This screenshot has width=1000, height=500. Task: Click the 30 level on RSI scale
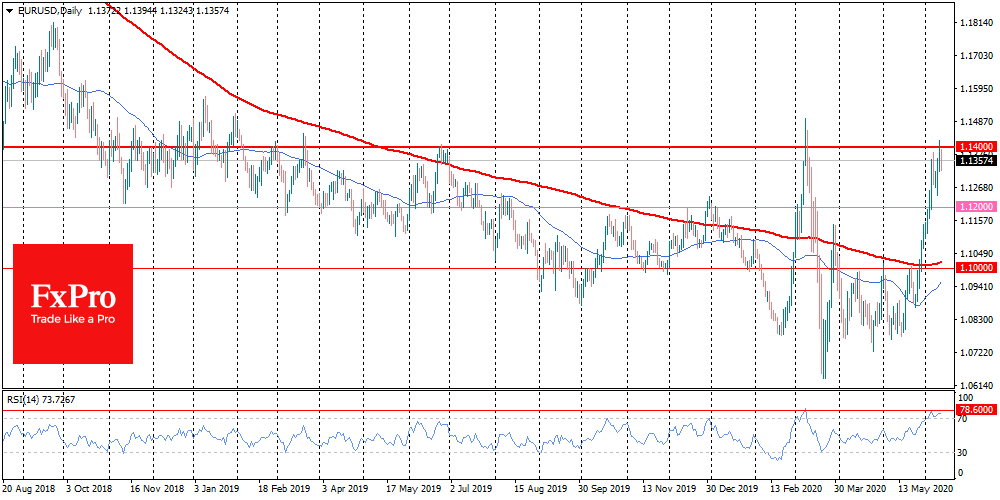click(x=964, y=452)
